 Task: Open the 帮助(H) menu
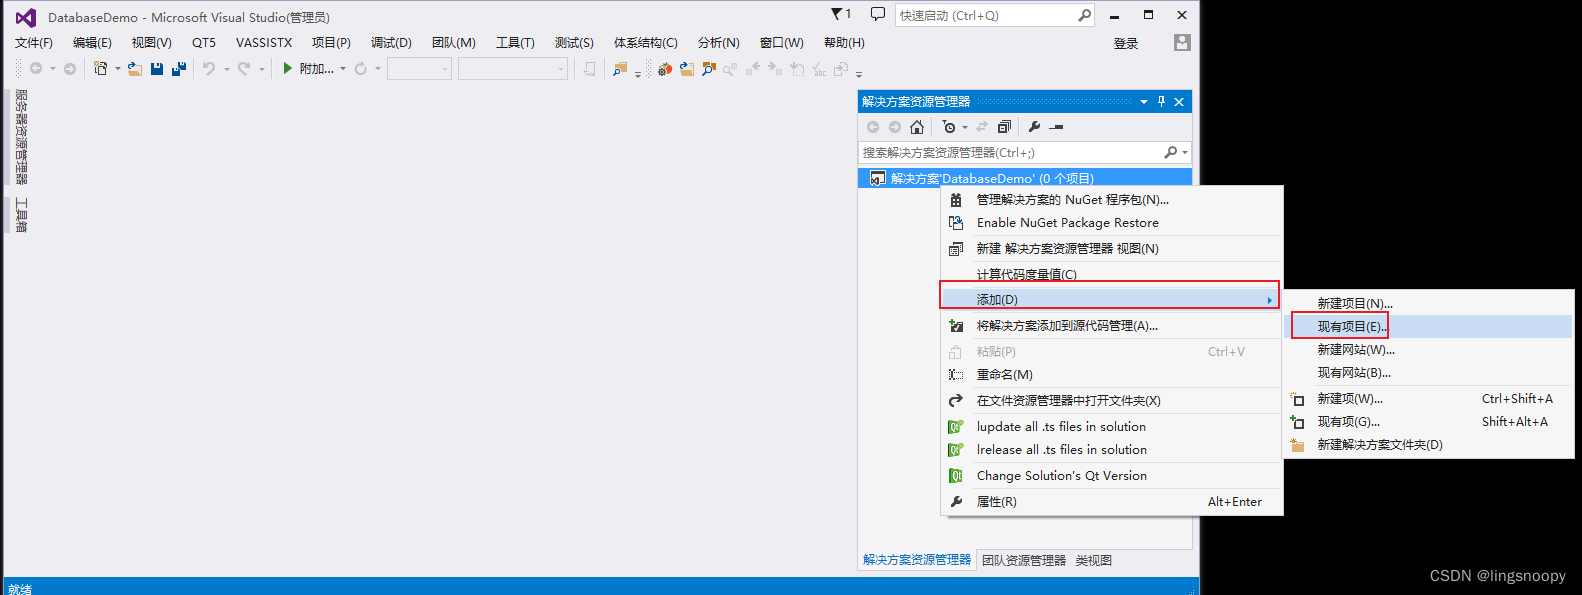click(844, 43)
